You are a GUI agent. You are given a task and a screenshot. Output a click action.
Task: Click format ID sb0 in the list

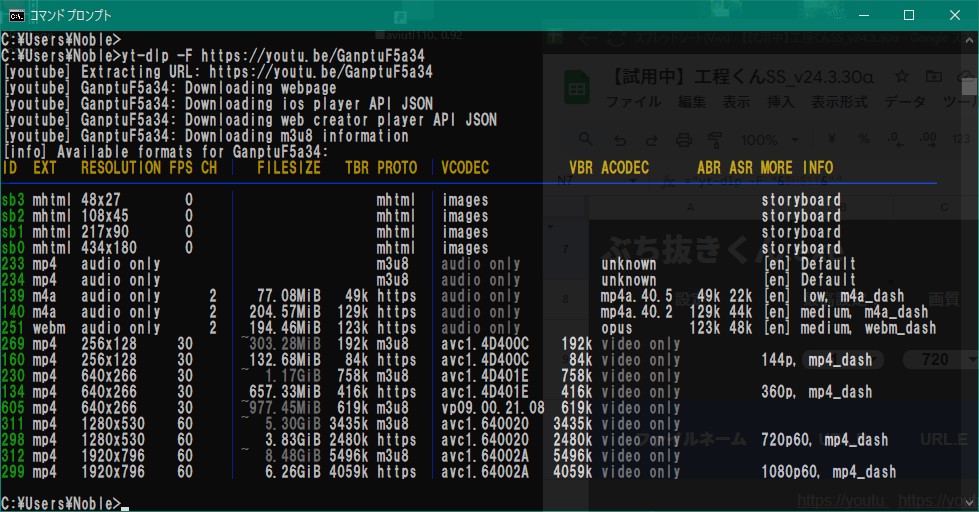coord(13,248)
